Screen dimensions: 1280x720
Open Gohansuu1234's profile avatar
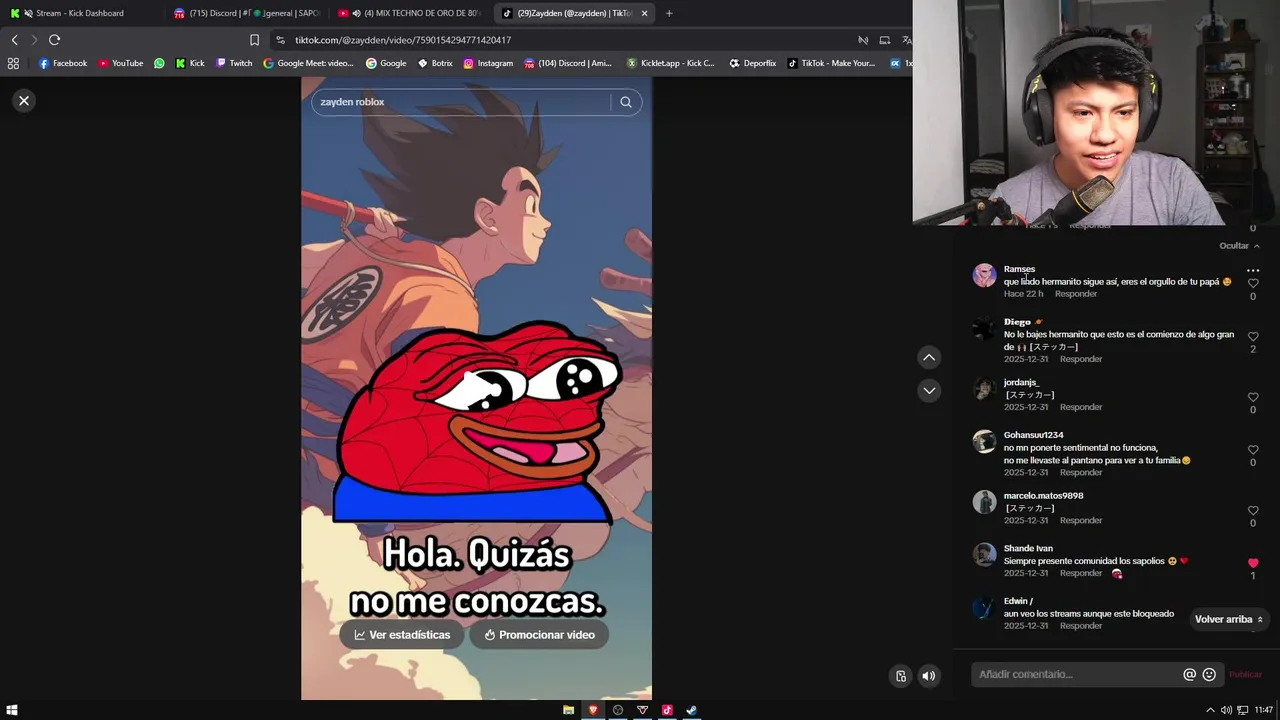[984, 441]
